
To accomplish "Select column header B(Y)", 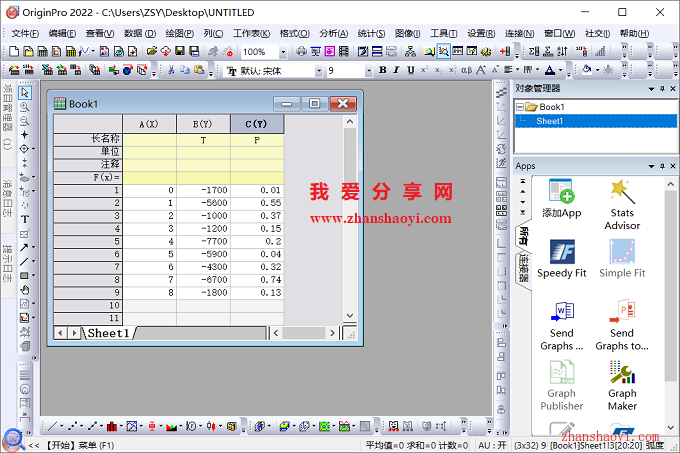I will (203, 124).
